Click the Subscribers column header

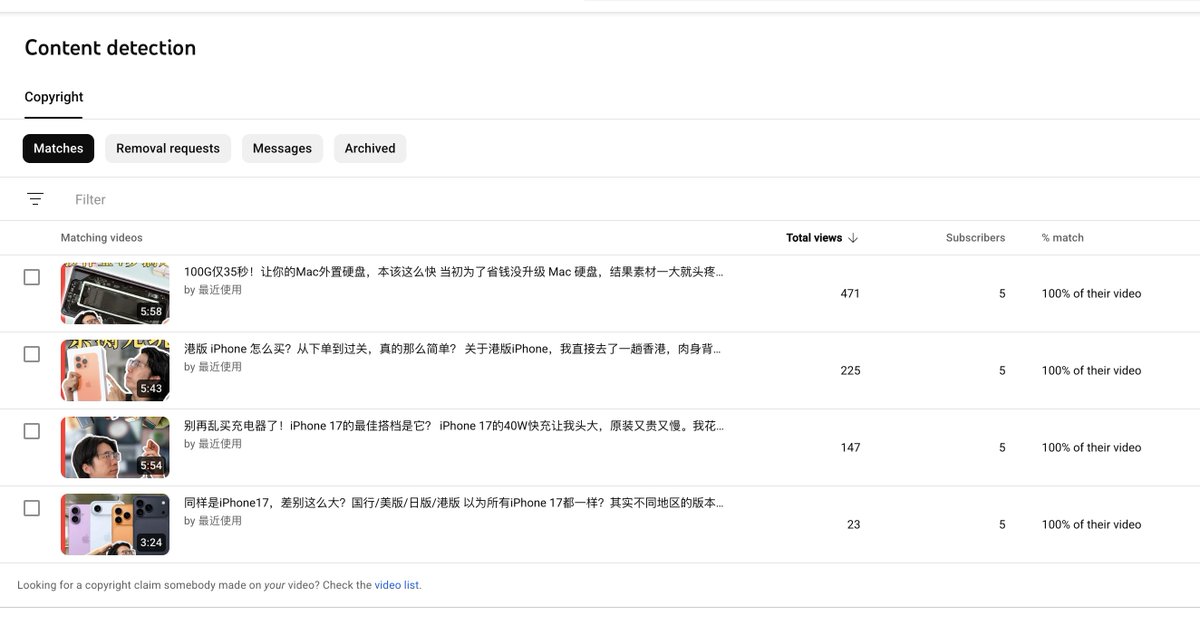975,237
